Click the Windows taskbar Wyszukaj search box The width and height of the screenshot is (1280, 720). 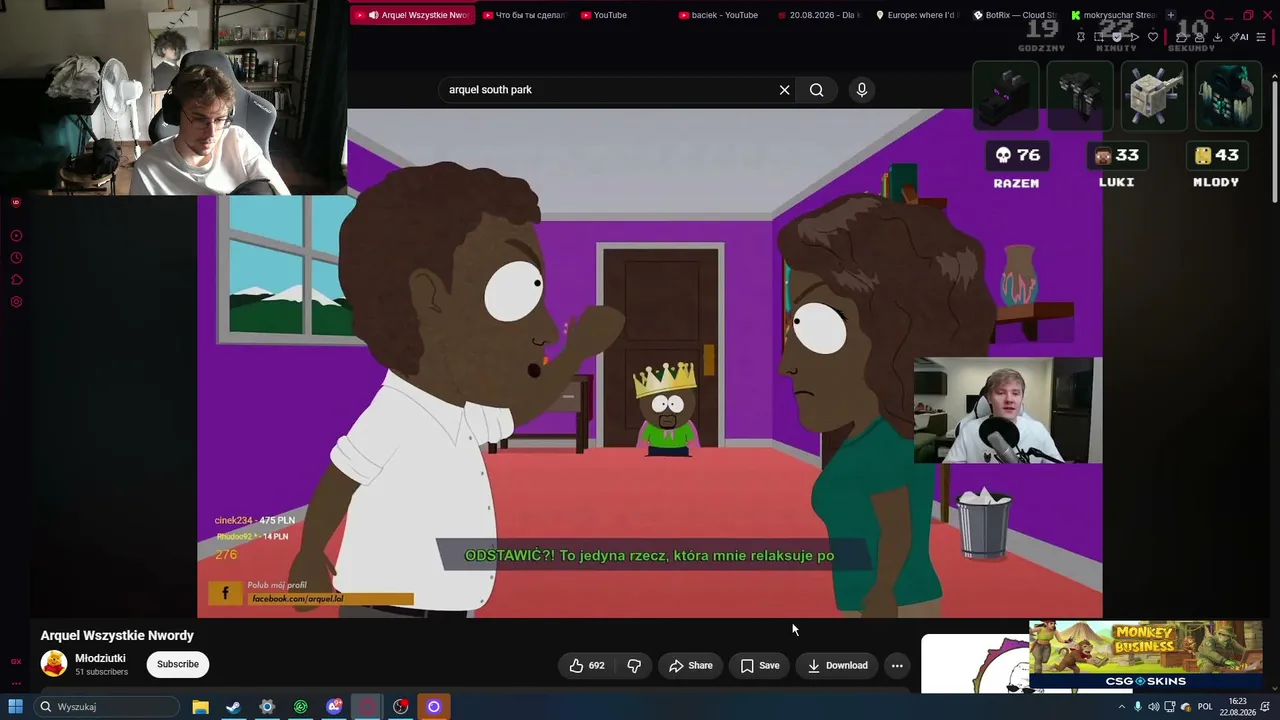pos(106,707)
